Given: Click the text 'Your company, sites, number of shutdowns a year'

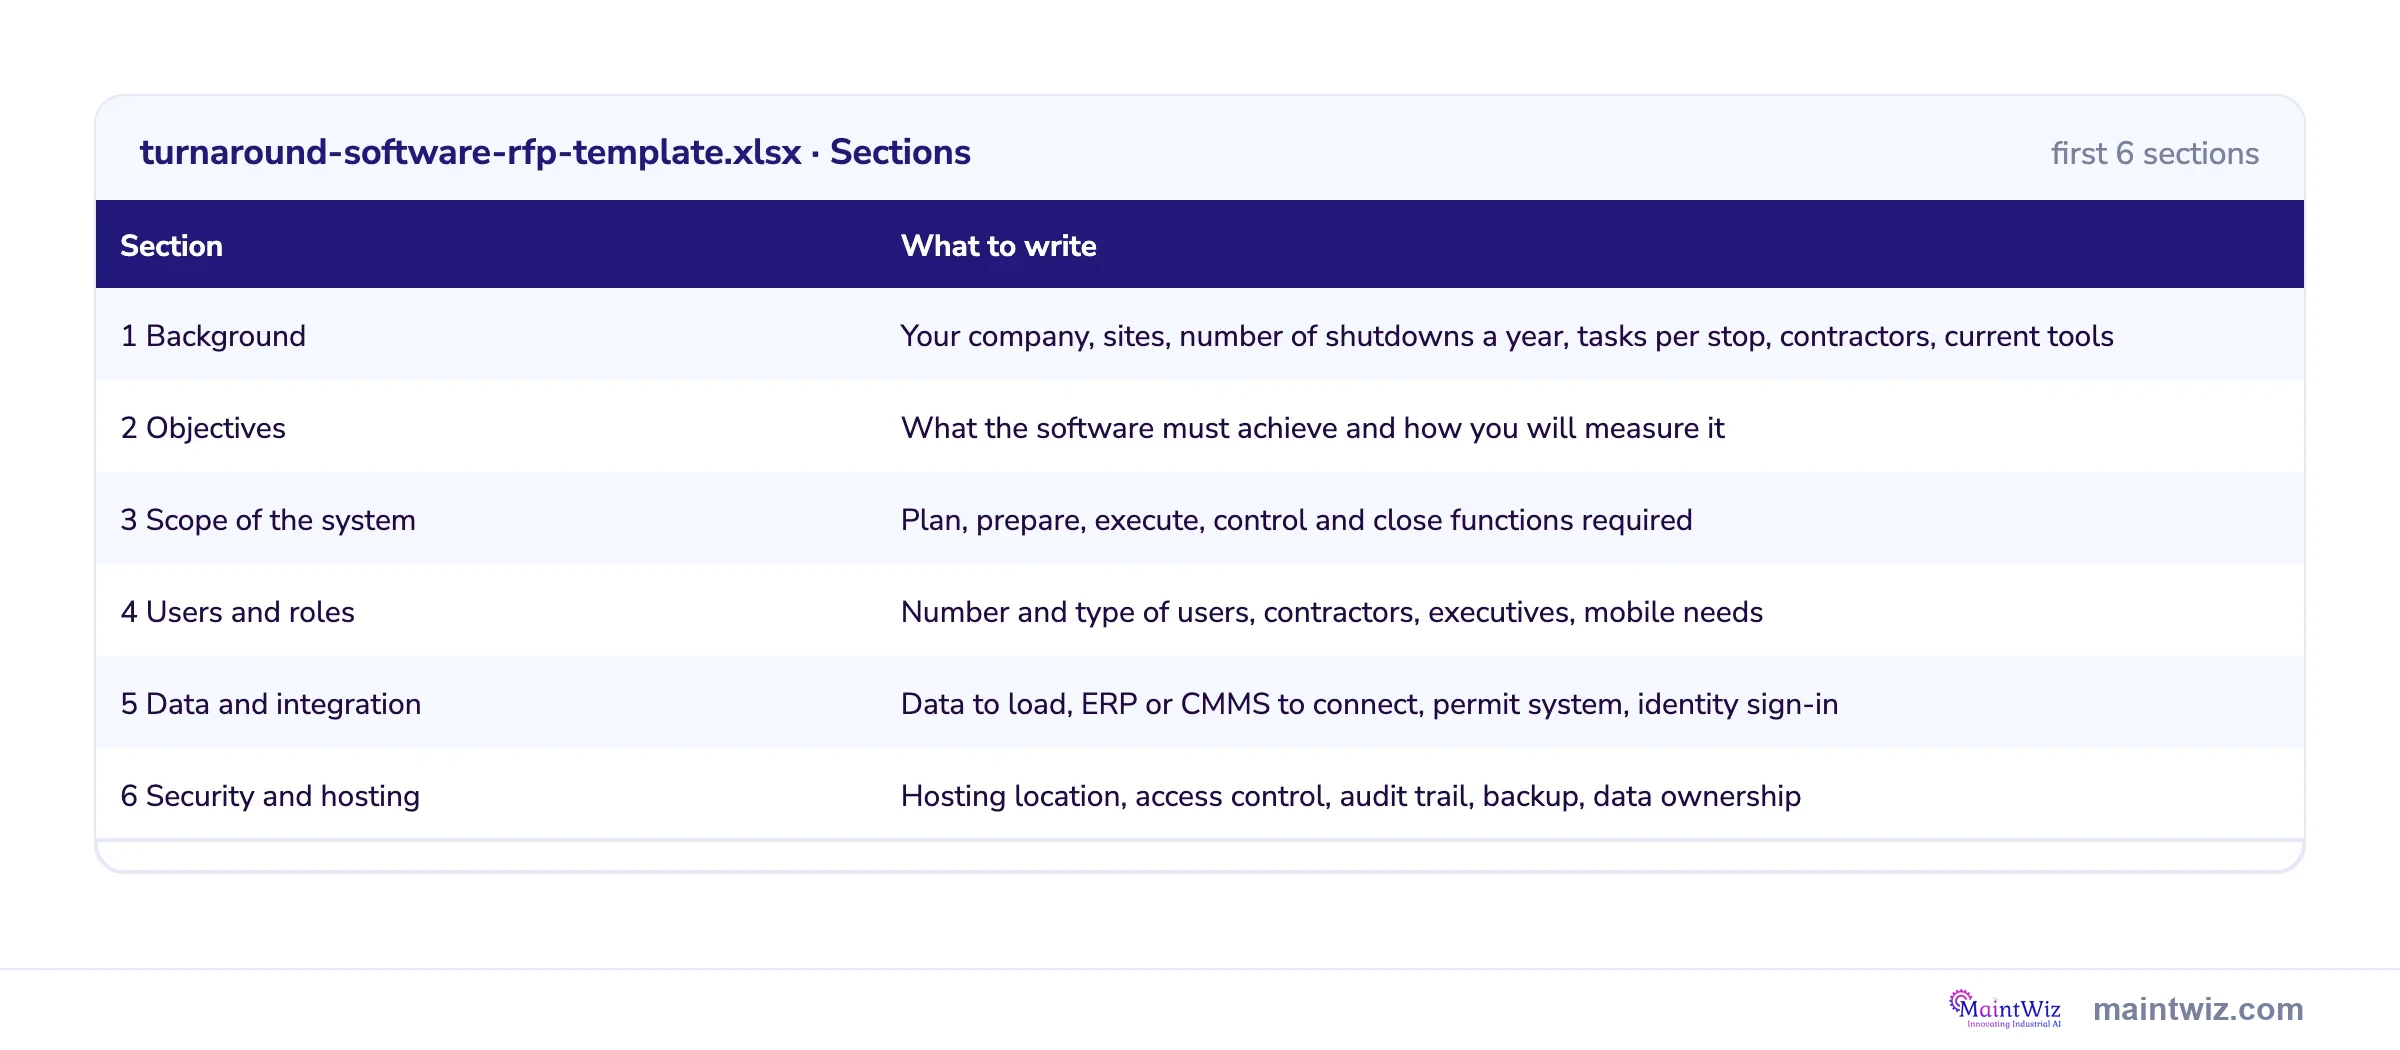Looking at the screenshot, I should coord(1234,337).
